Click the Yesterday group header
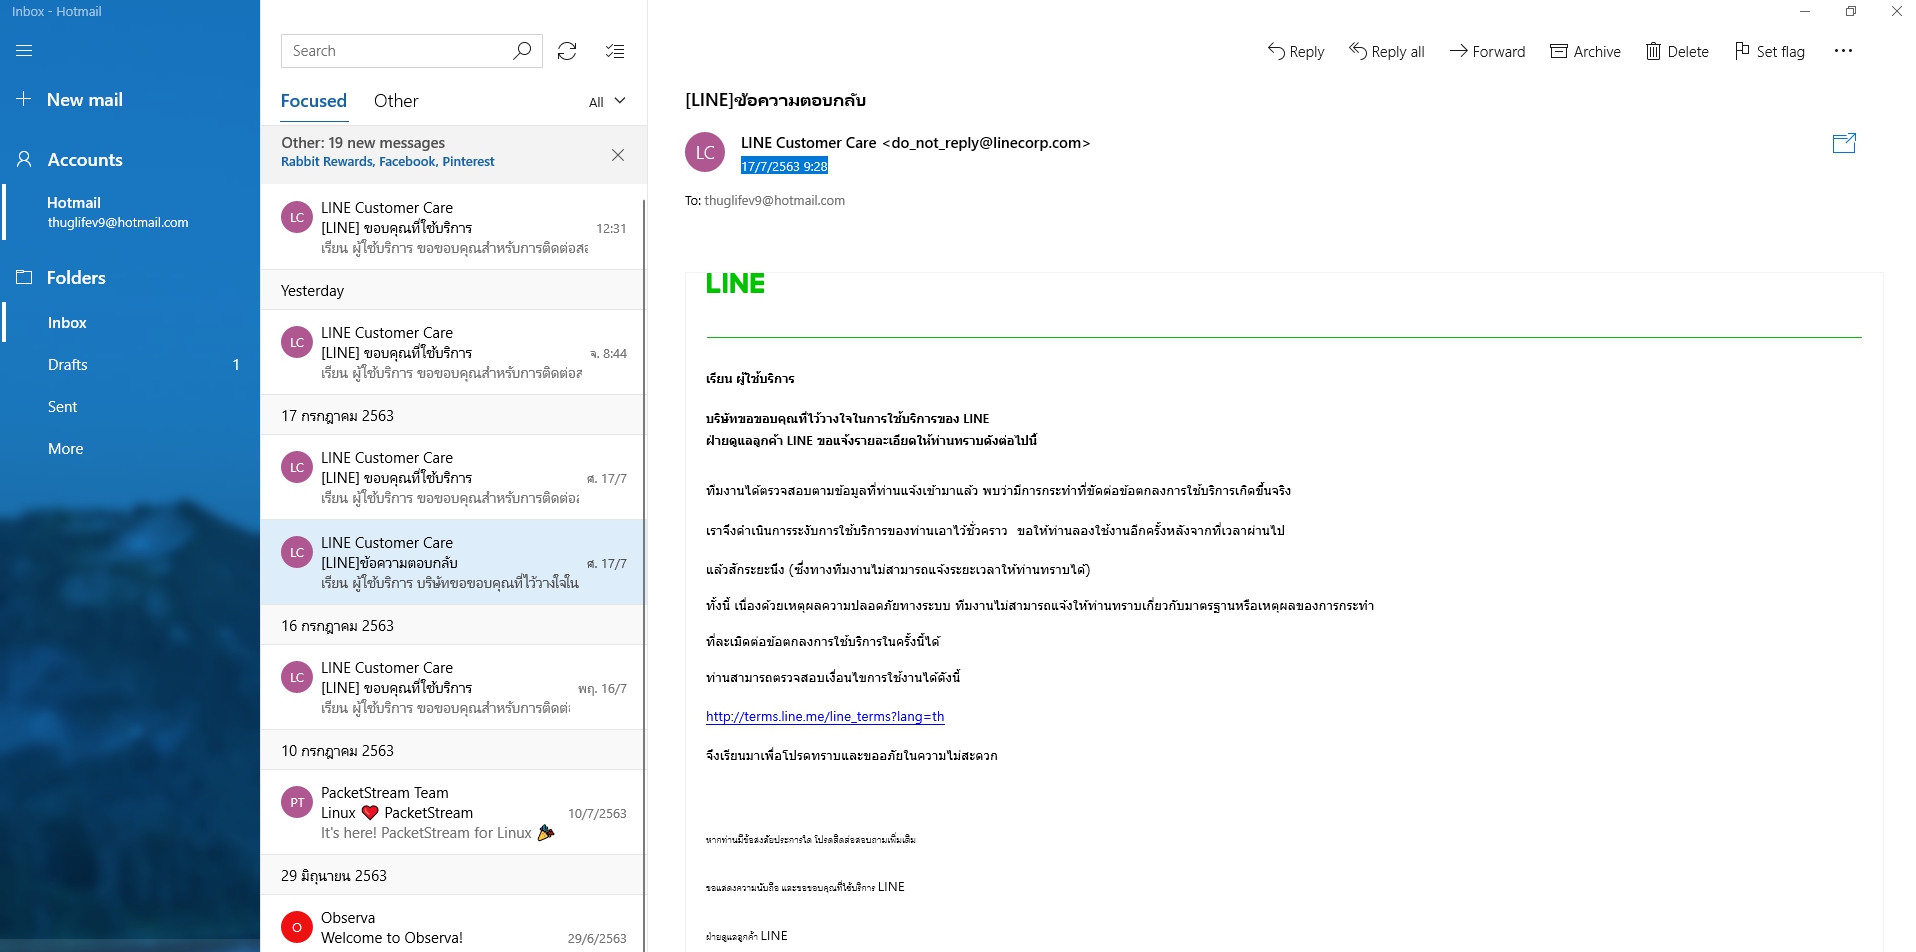The image size is (1916, 952). [x=453, y=290]
